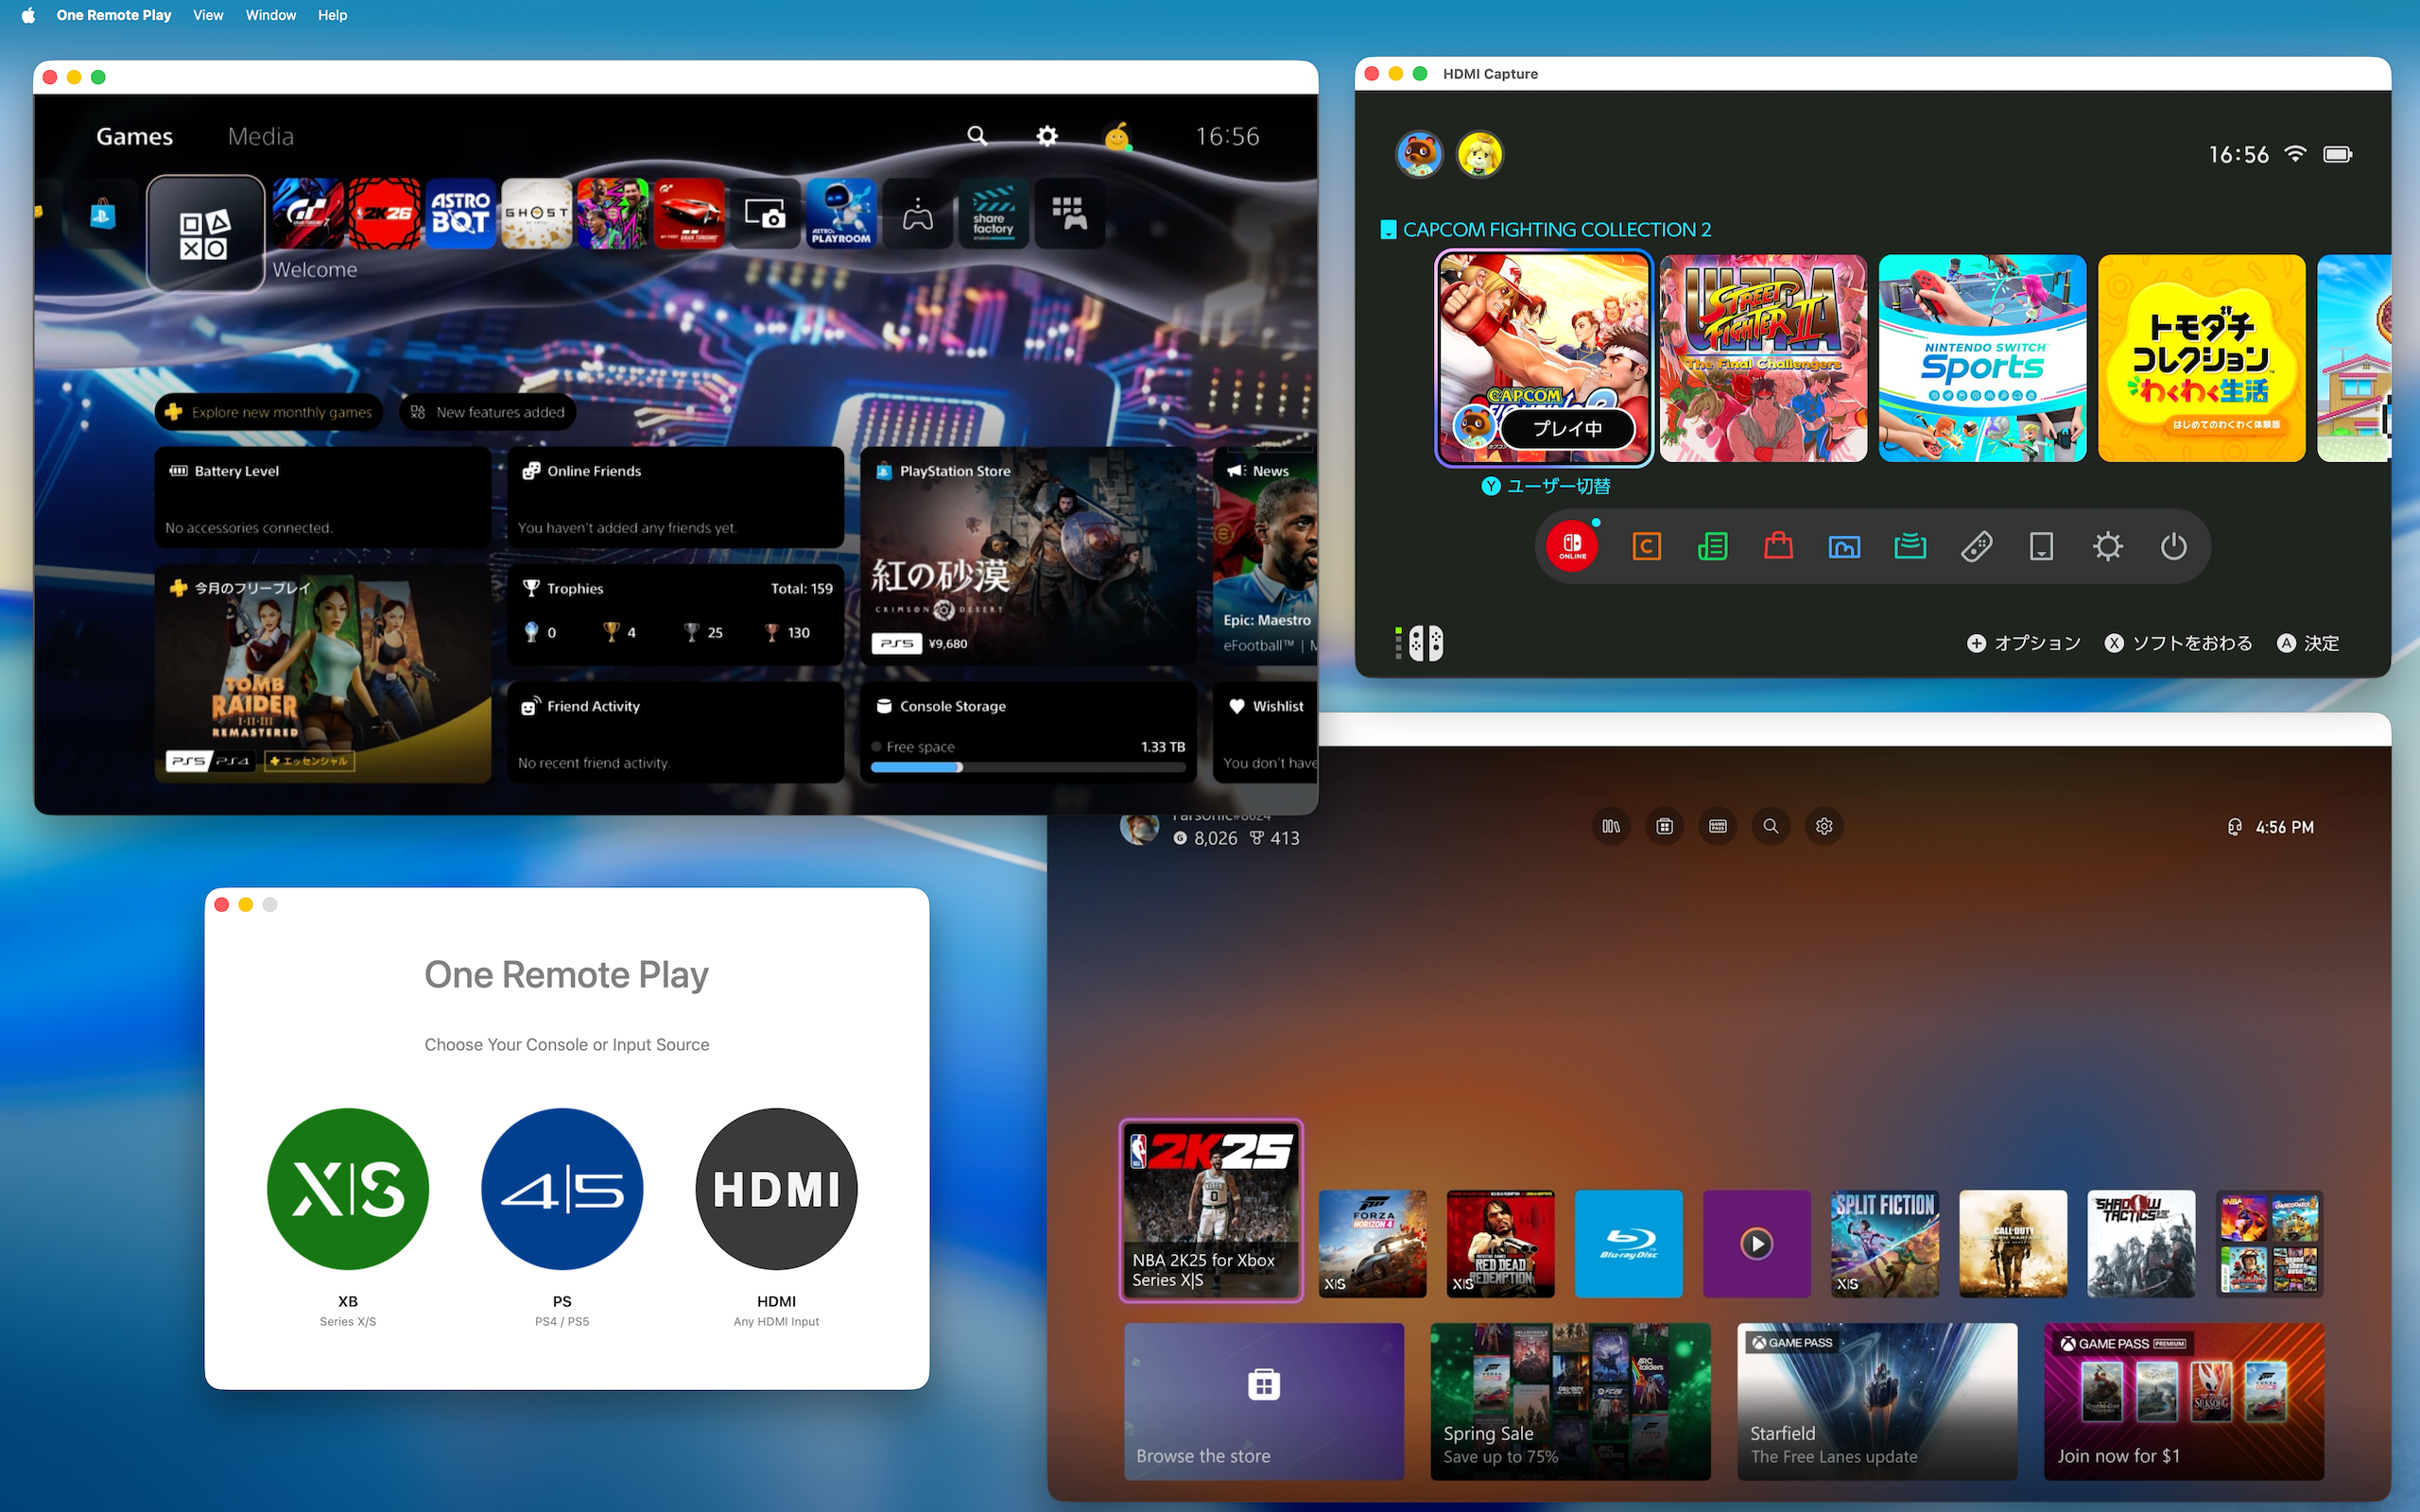Viewport: 2420px width, 1512px height.
Task: Click New features added button
Action: (488, 412)
